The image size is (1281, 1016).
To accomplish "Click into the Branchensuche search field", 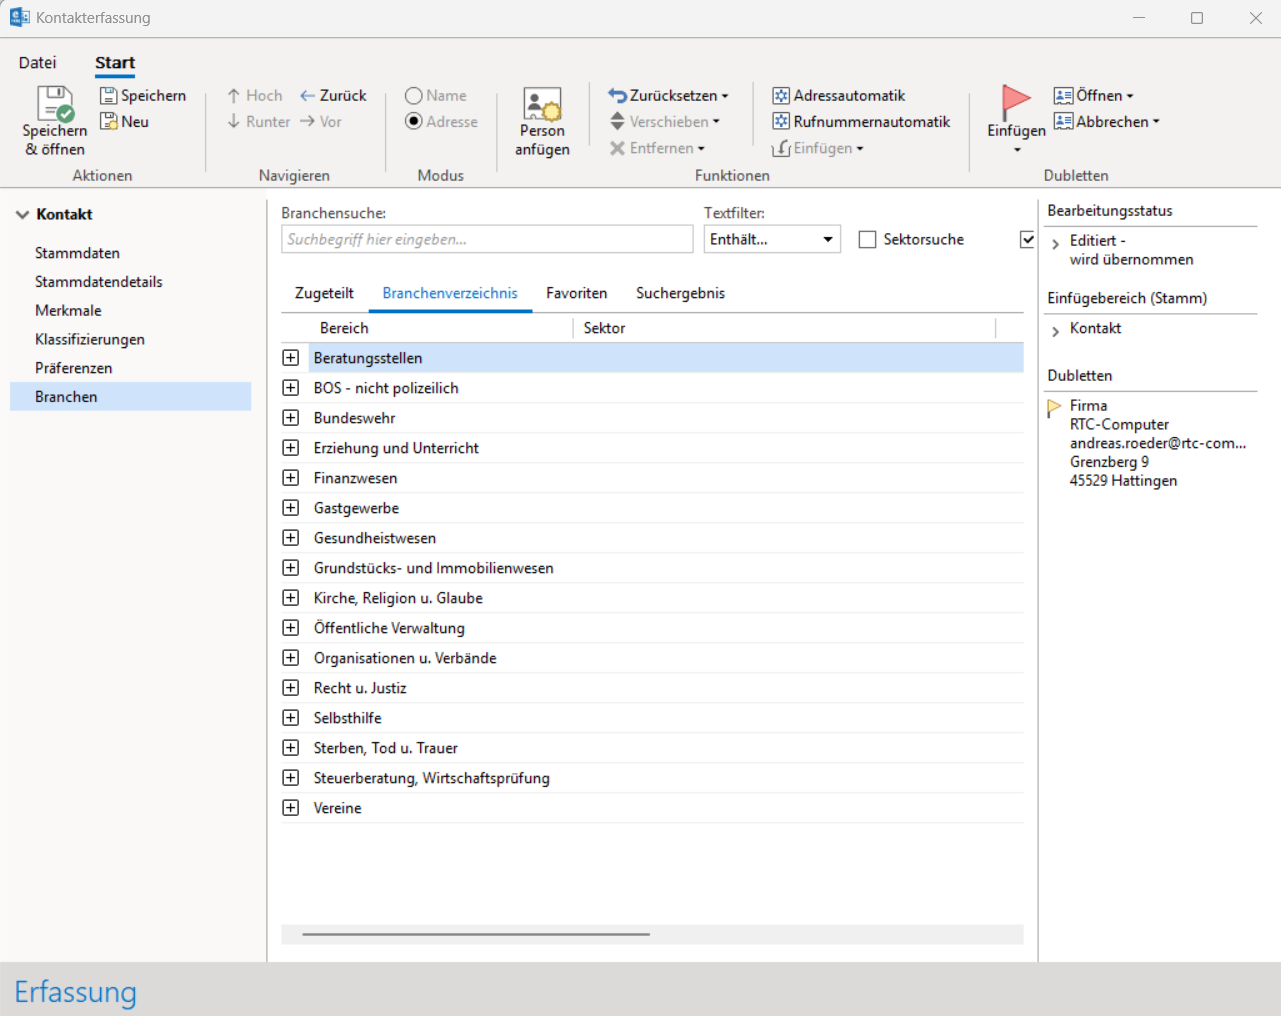I will 486,240.
